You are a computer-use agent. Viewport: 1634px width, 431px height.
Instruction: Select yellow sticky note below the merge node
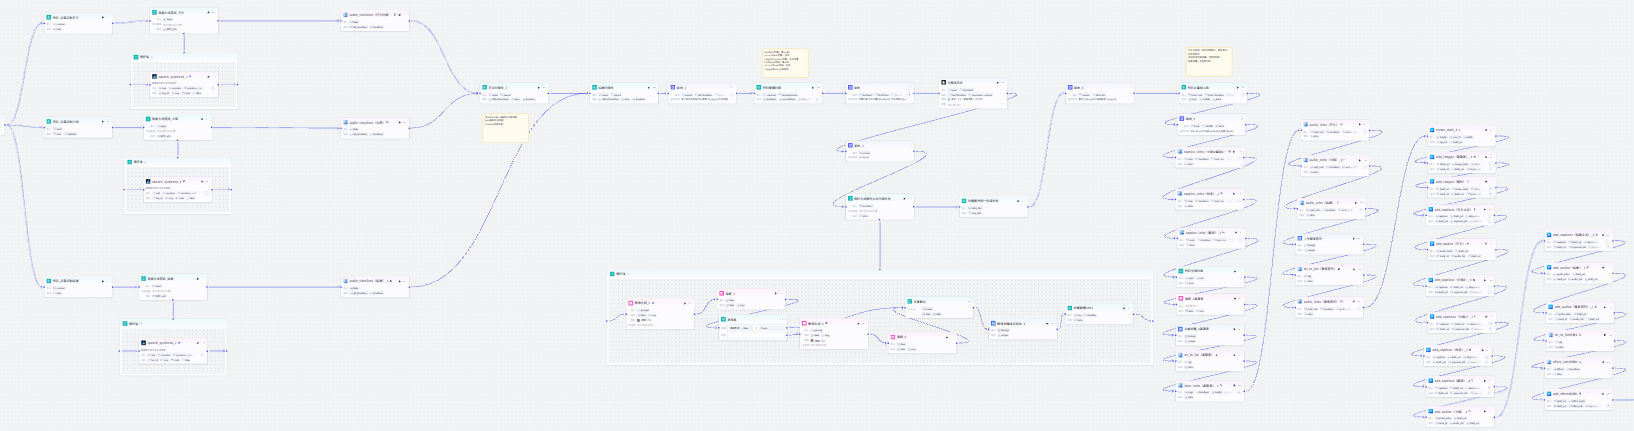click(x=505, y=127)
